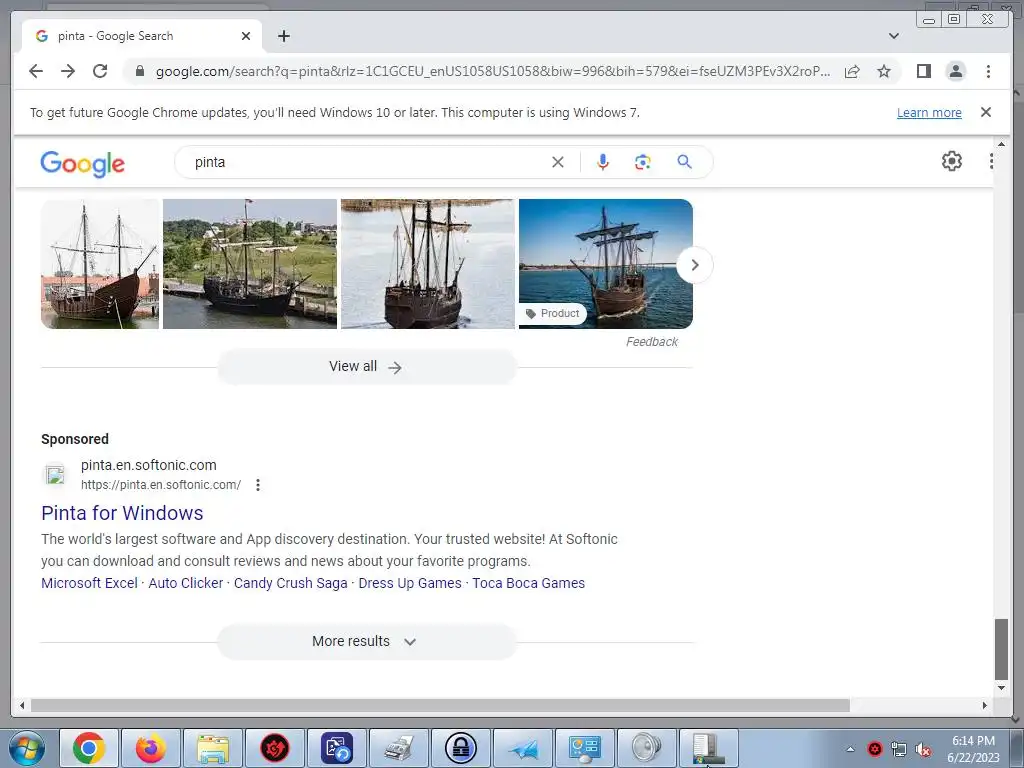Open printer app in taskbar

[x=399, y=748]
